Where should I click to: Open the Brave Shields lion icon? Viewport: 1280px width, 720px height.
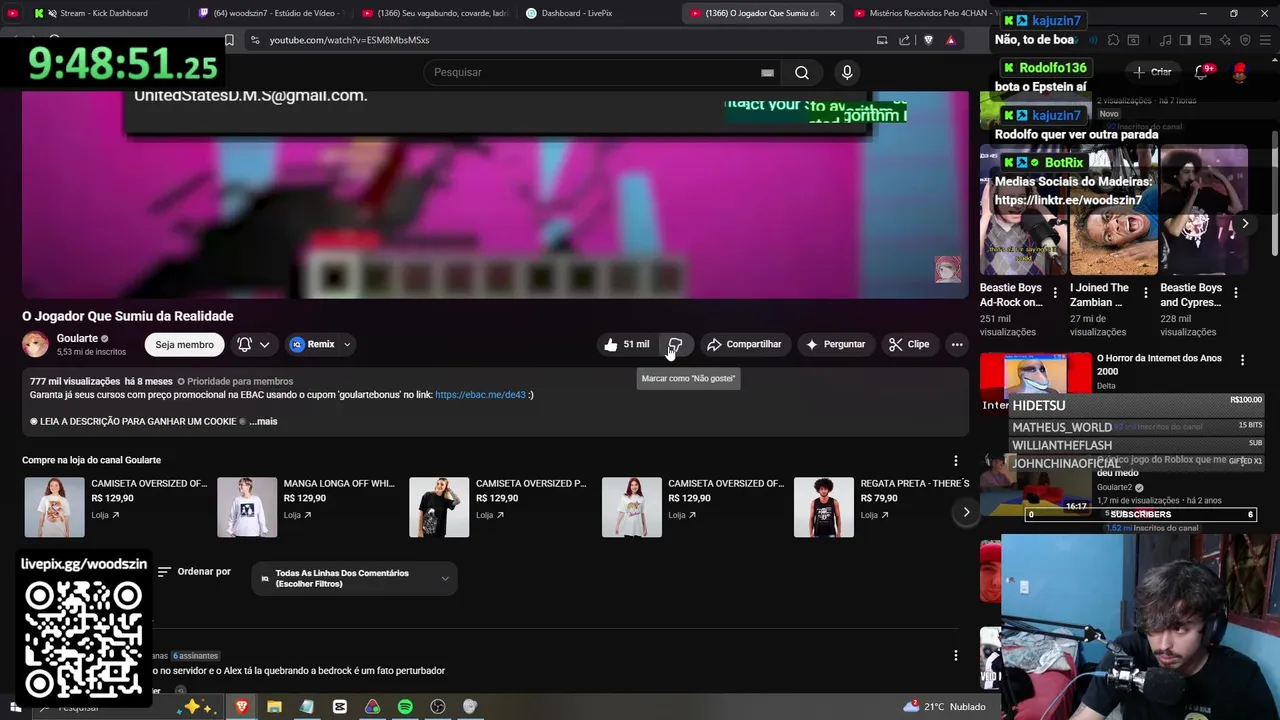pyautogui.click(x=928, y=40)
